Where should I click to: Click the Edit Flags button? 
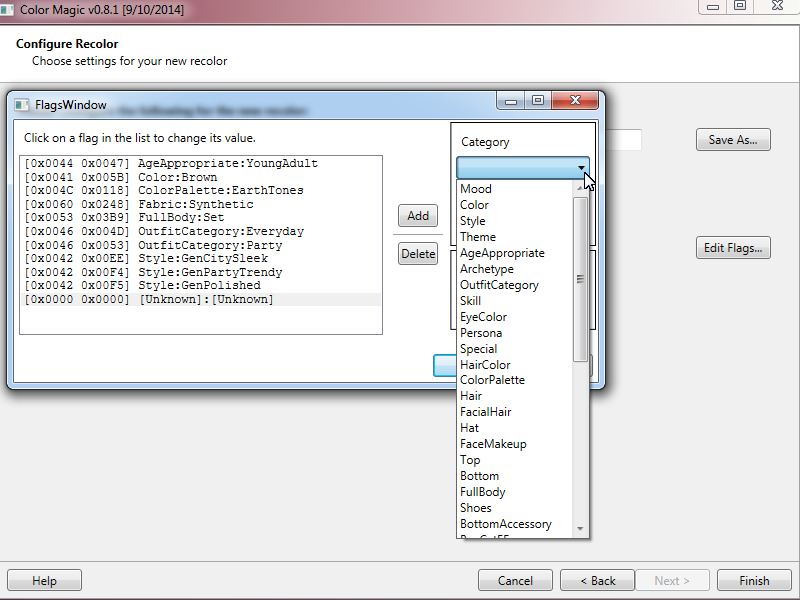click(733, 248)
